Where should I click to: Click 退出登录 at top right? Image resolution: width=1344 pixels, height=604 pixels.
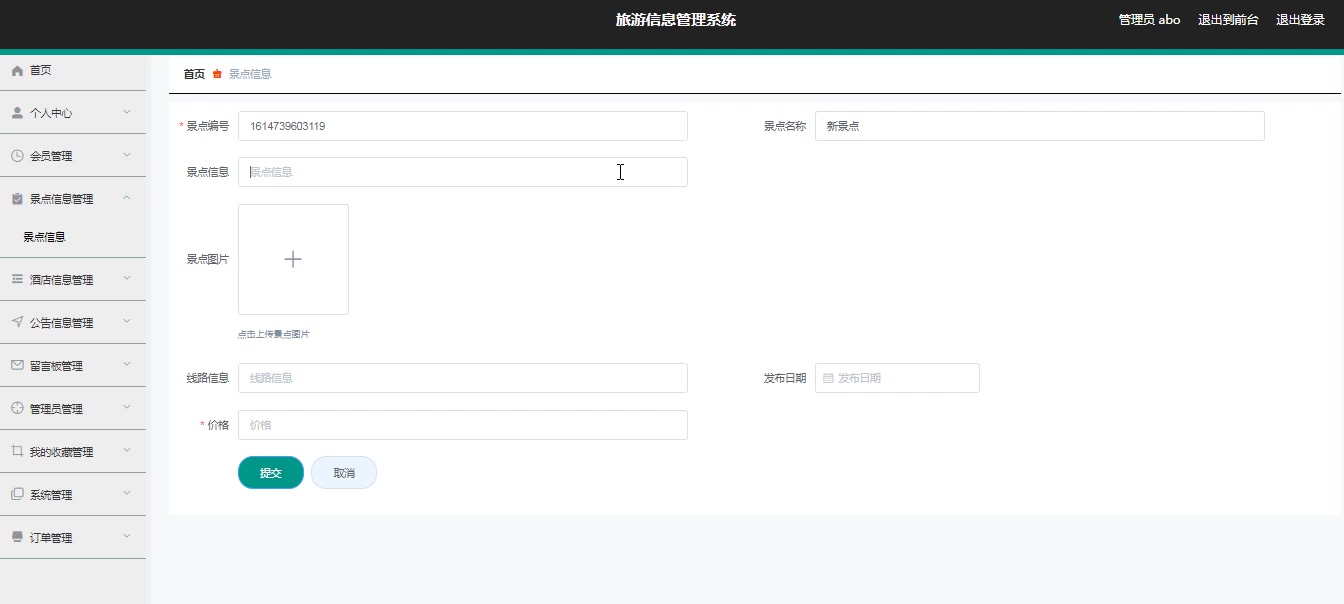pyautogui.click(x=1300, y=18)
